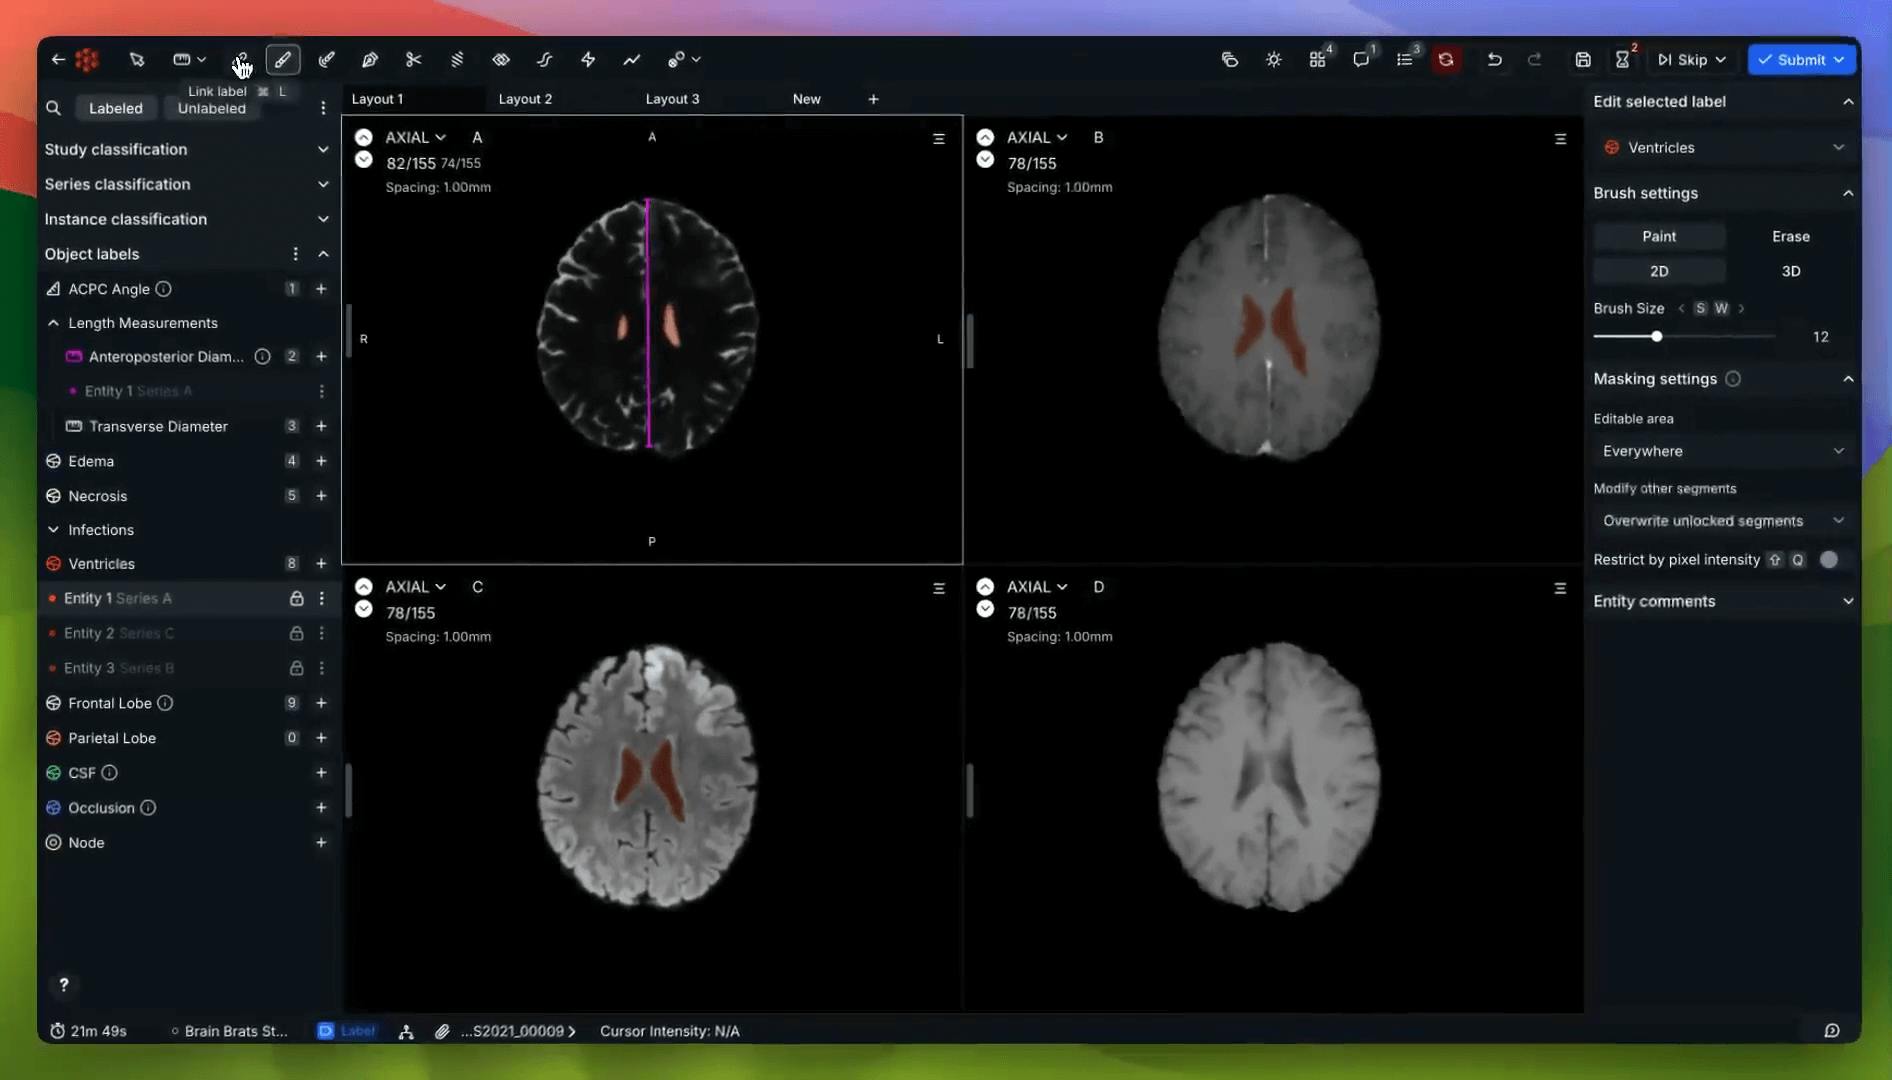Switch to Layout 2 tab
The width and height of the screenshot is (1892, 1080).
(x=525, y=99)
